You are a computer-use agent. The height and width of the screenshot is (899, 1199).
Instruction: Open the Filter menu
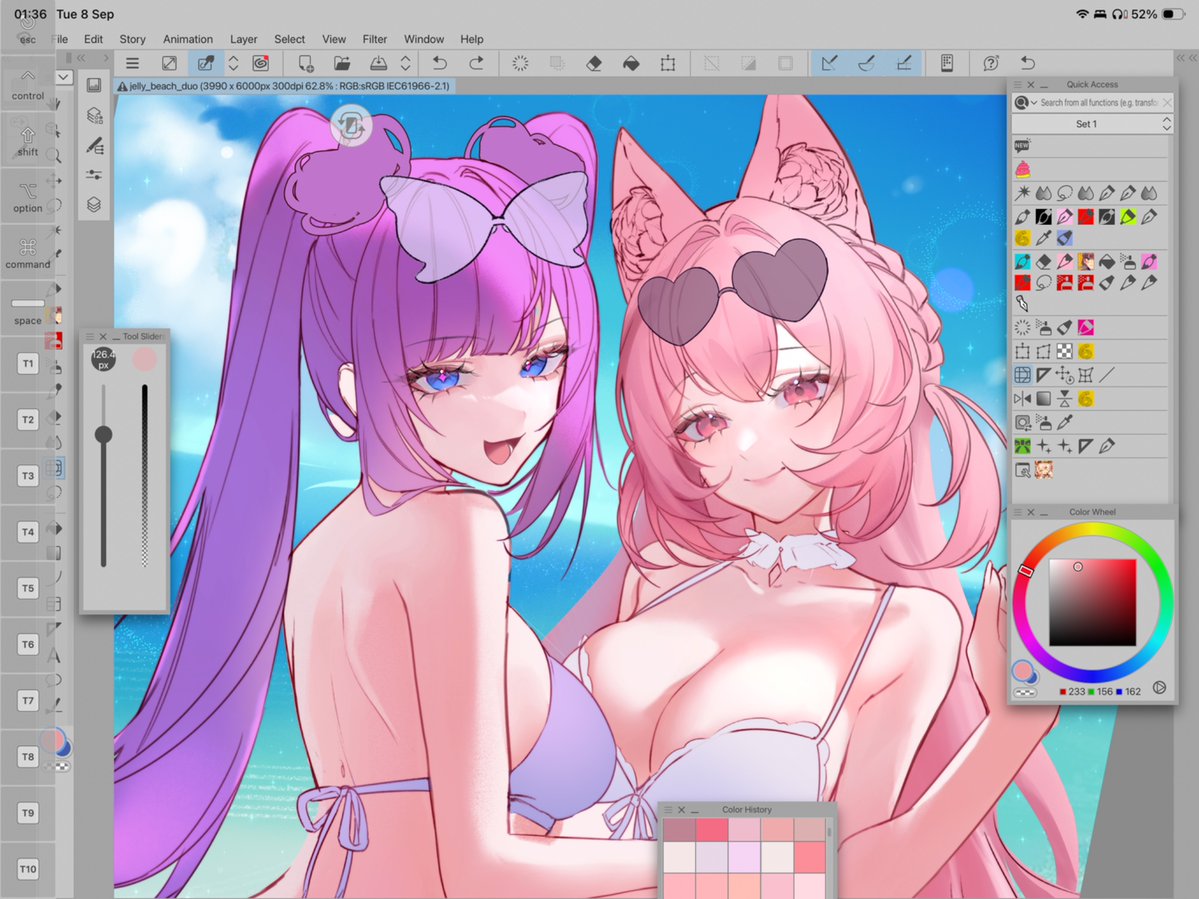tap(375, 39)
